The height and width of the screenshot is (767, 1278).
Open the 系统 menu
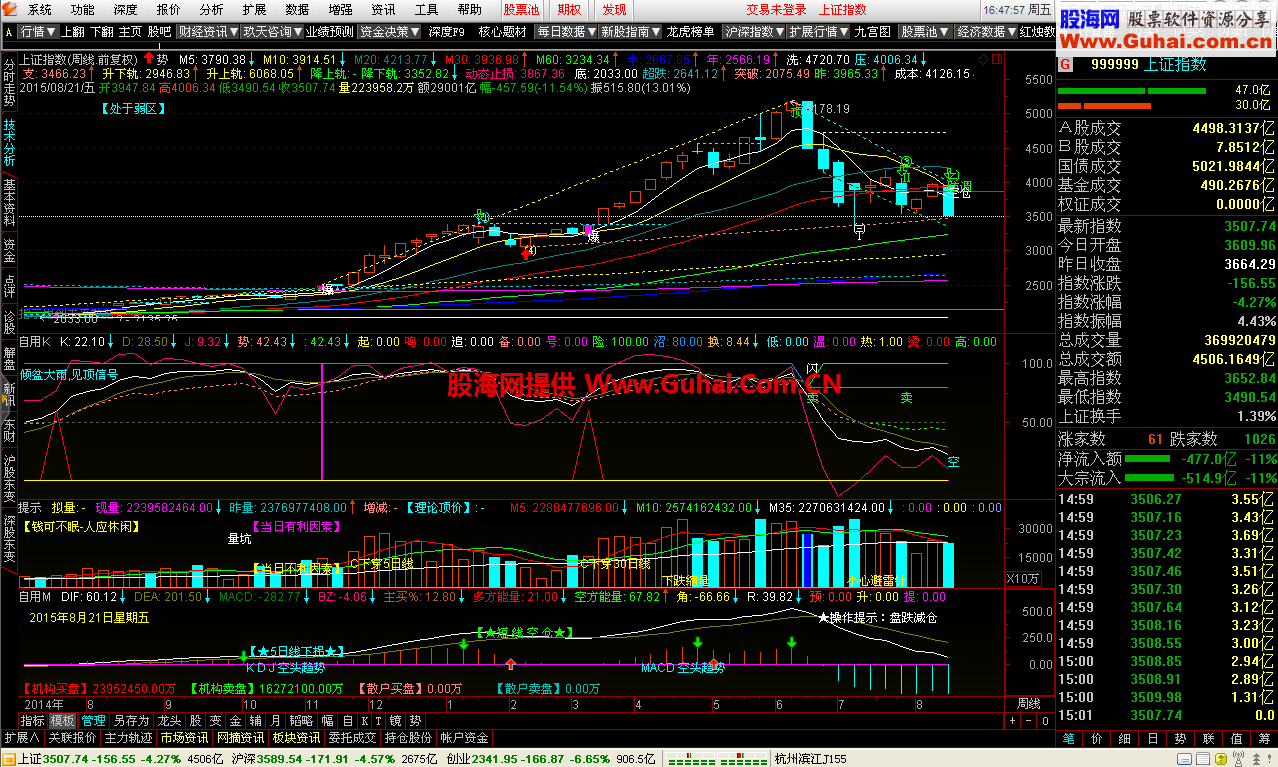pyautogui.click(x=40, y=10)
